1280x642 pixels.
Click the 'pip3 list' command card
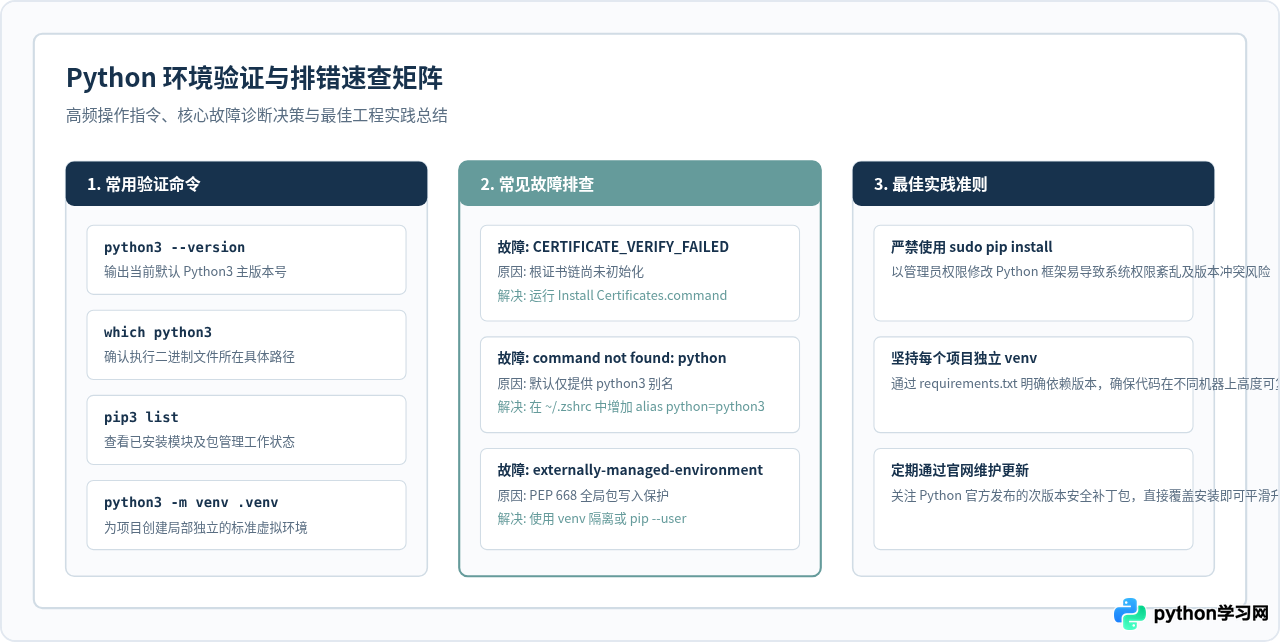coord(246,430)
